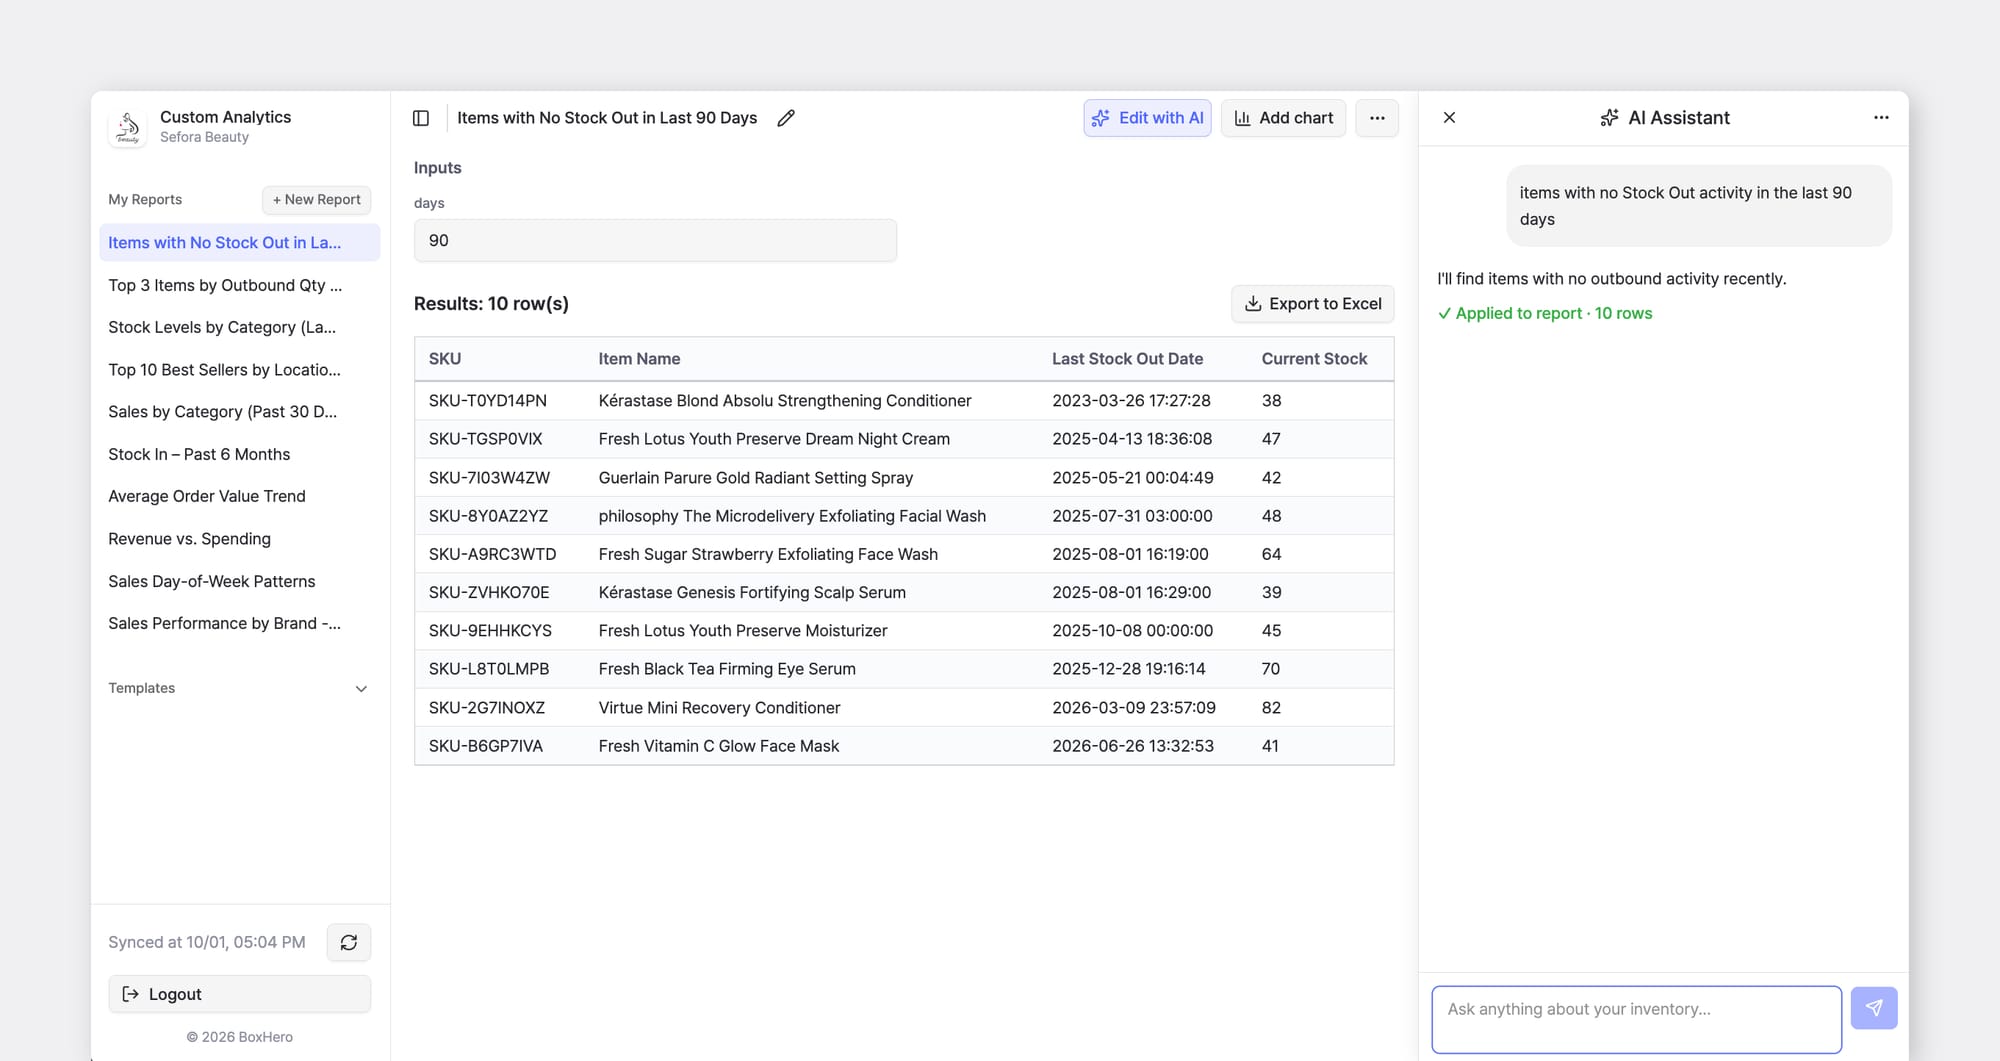
Task: Open Stock Levels by Category report
Action: point(239,327)
